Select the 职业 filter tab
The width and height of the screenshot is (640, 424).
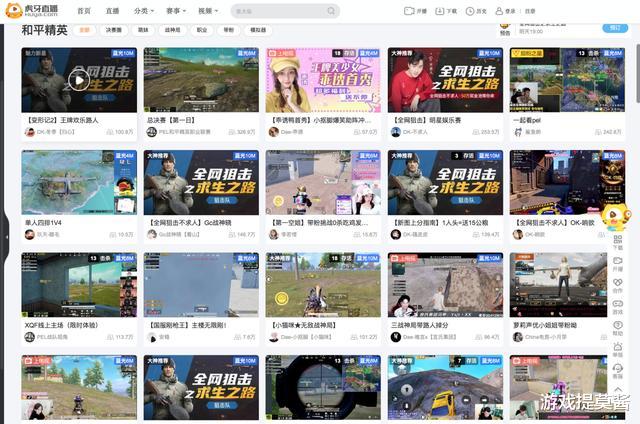pyautogui.click(x=202, y=30)
